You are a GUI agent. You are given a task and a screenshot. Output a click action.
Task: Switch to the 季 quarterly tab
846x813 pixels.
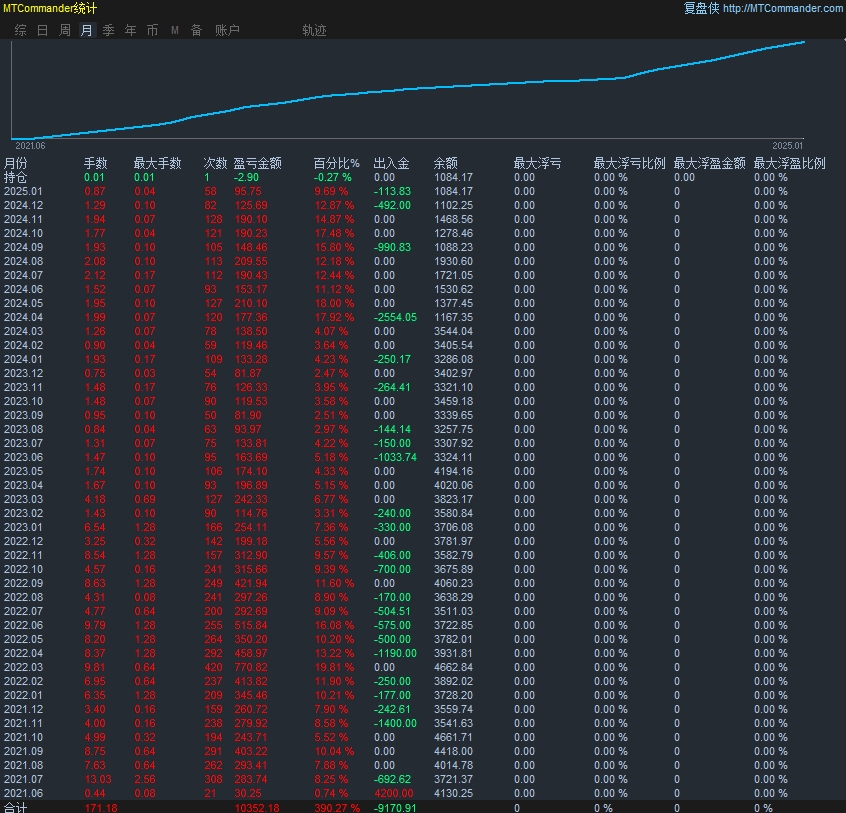click(x=108, y=30)
